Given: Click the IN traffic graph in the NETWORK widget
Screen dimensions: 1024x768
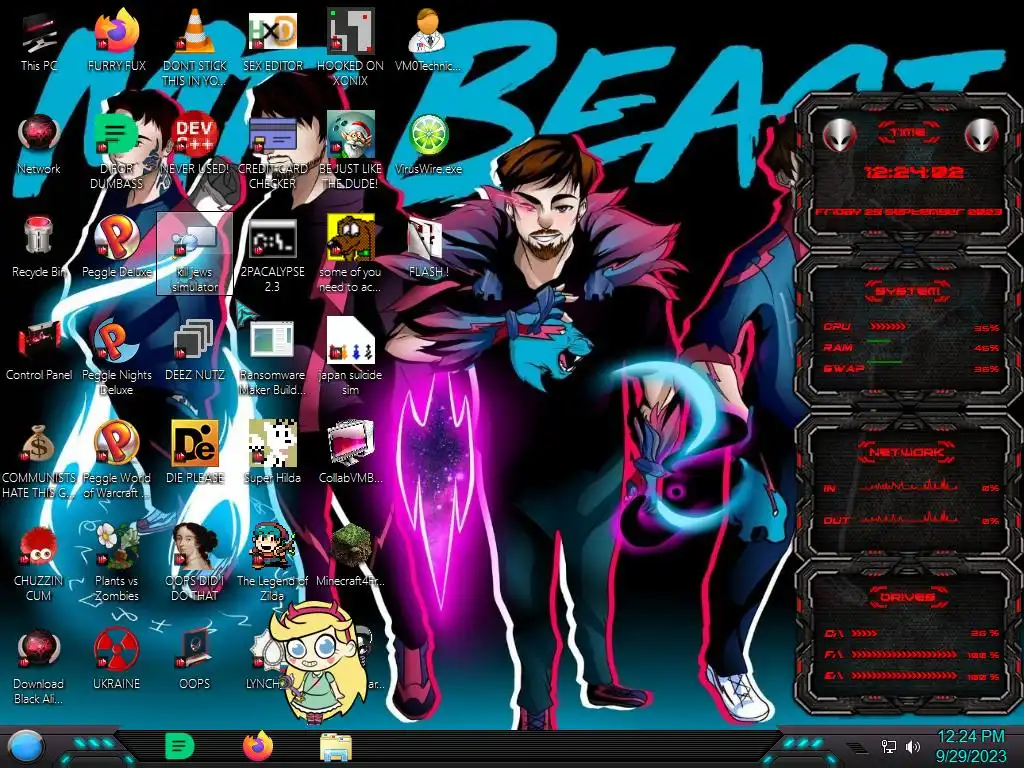Looking at the screenshot, I should click(x=909, y=486).
